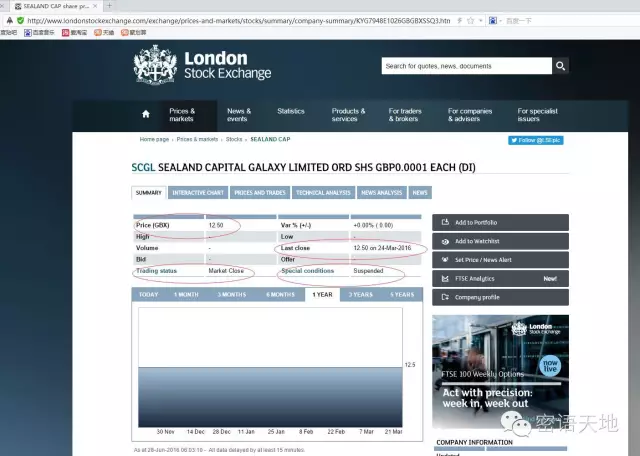Select 5 Years chart range

[x=402, y=294]
